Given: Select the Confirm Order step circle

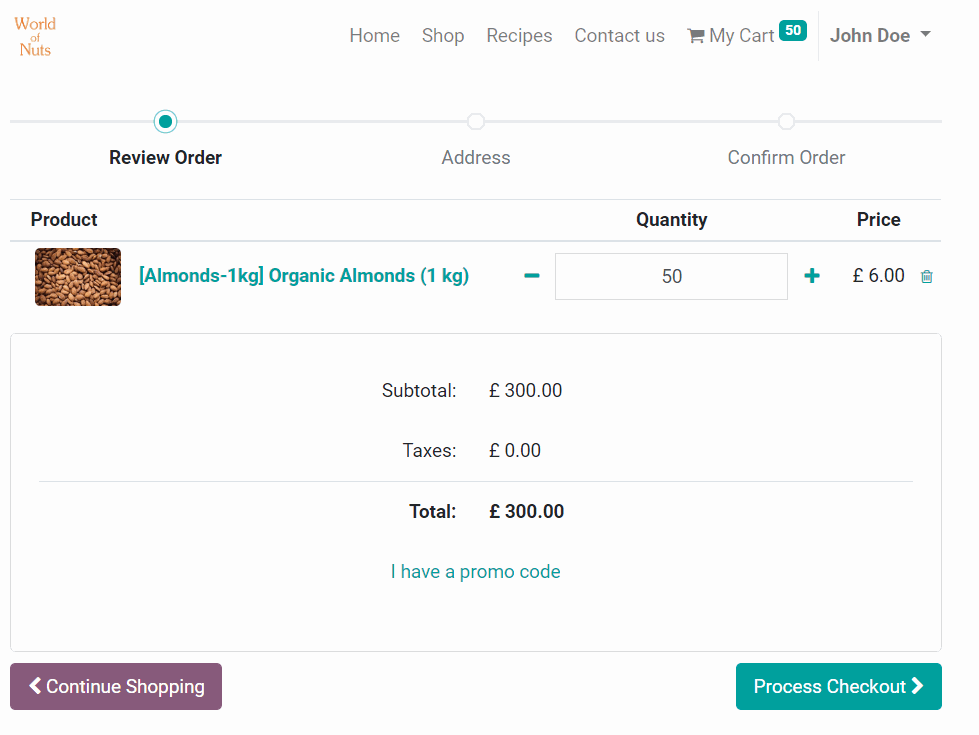Looking at the screenshot, I should [787, 122].
